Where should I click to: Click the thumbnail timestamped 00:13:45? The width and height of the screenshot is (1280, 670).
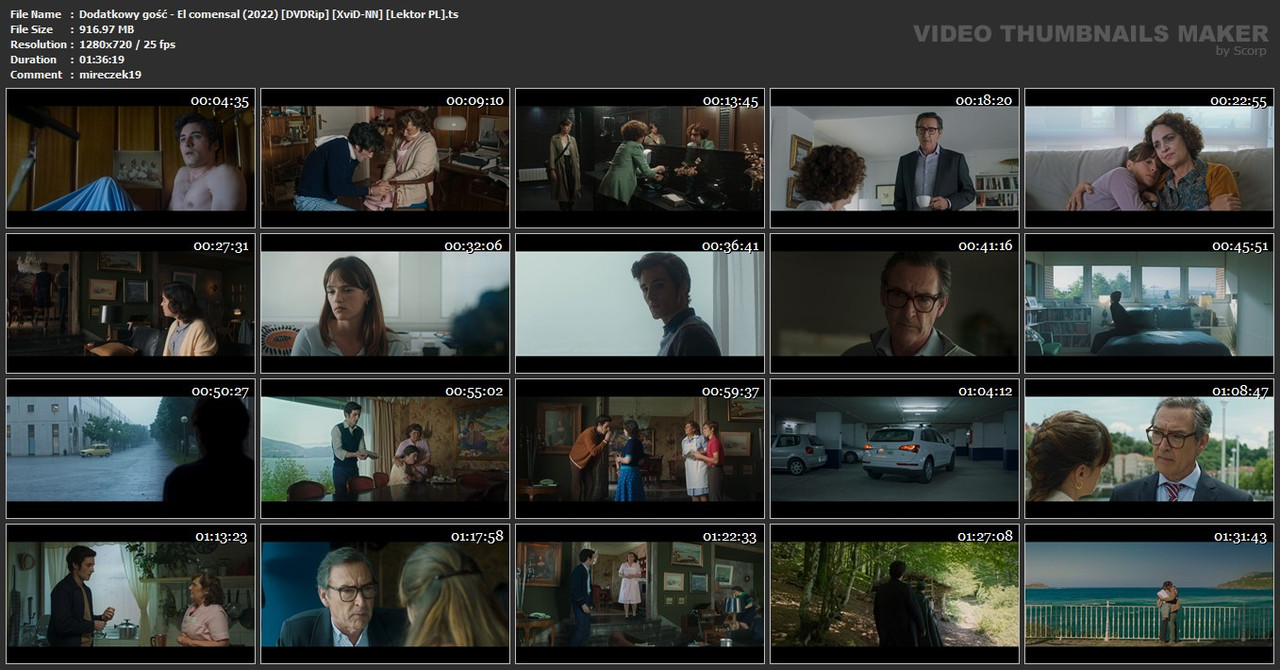click(x=640, y=159)
